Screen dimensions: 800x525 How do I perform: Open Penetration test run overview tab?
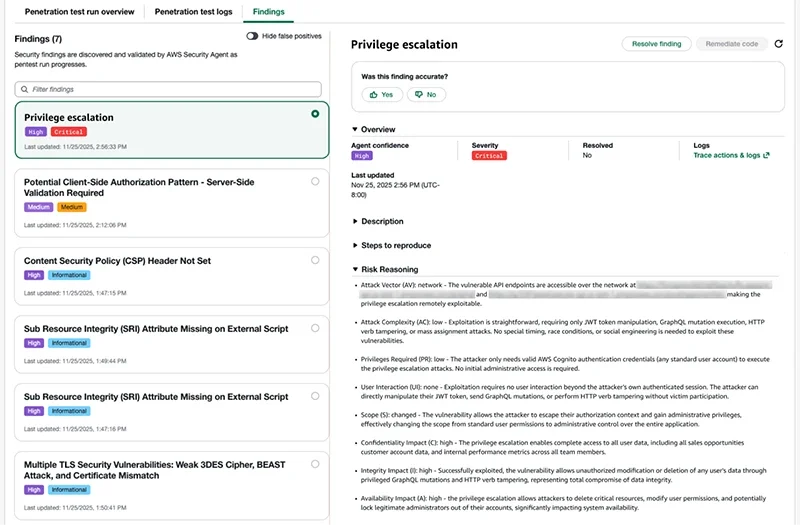click(x=79, y=12)
